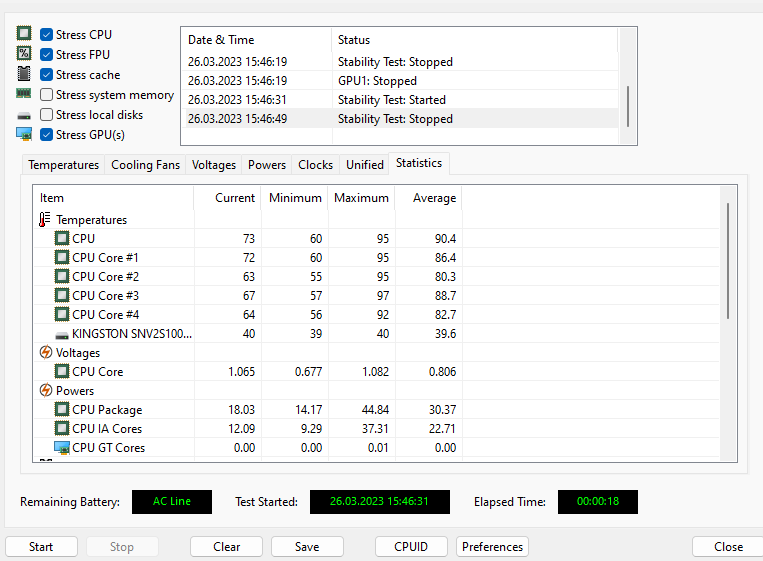Click the Current column header

pos(227,198)
